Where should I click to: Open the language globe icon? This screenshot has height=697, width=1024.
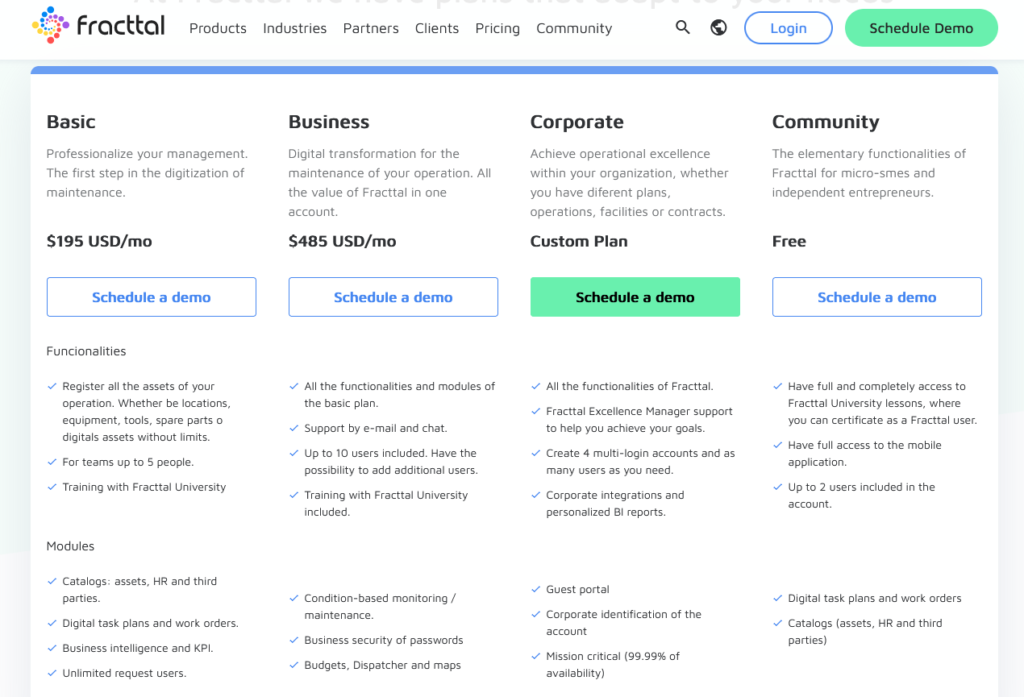tap(718, 27)
